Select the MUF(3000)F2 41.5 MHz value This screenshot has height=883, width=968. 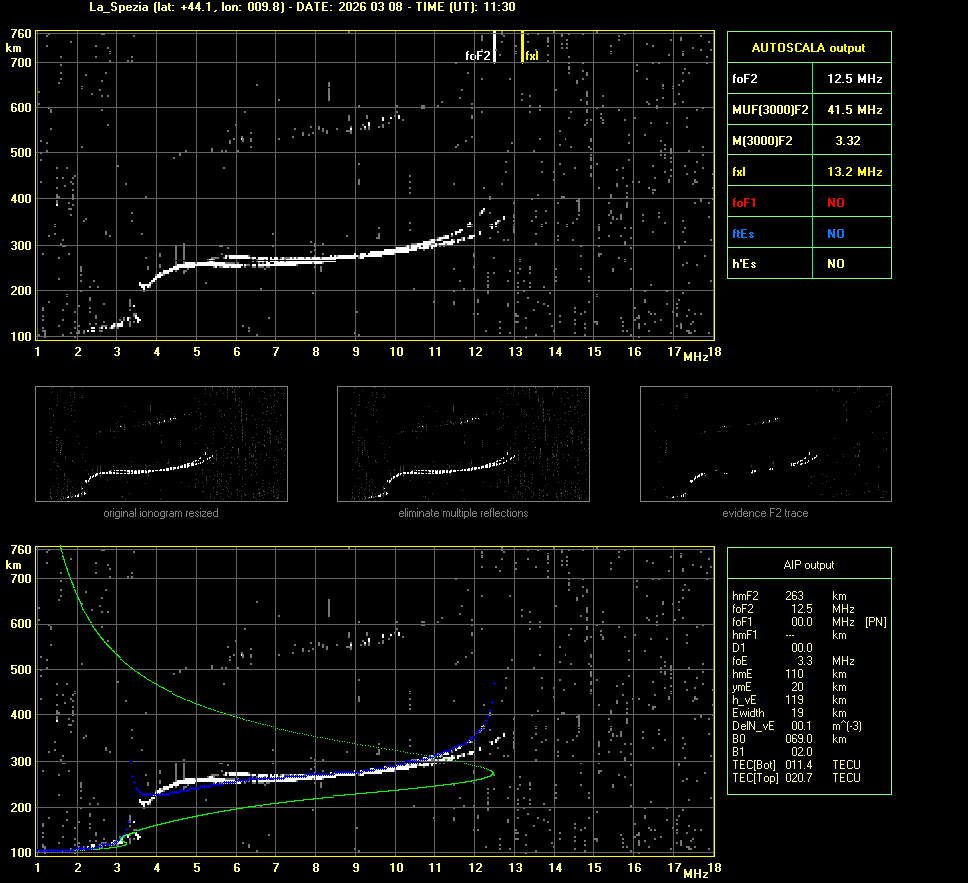pyautogui.click(x=854, y=109)
